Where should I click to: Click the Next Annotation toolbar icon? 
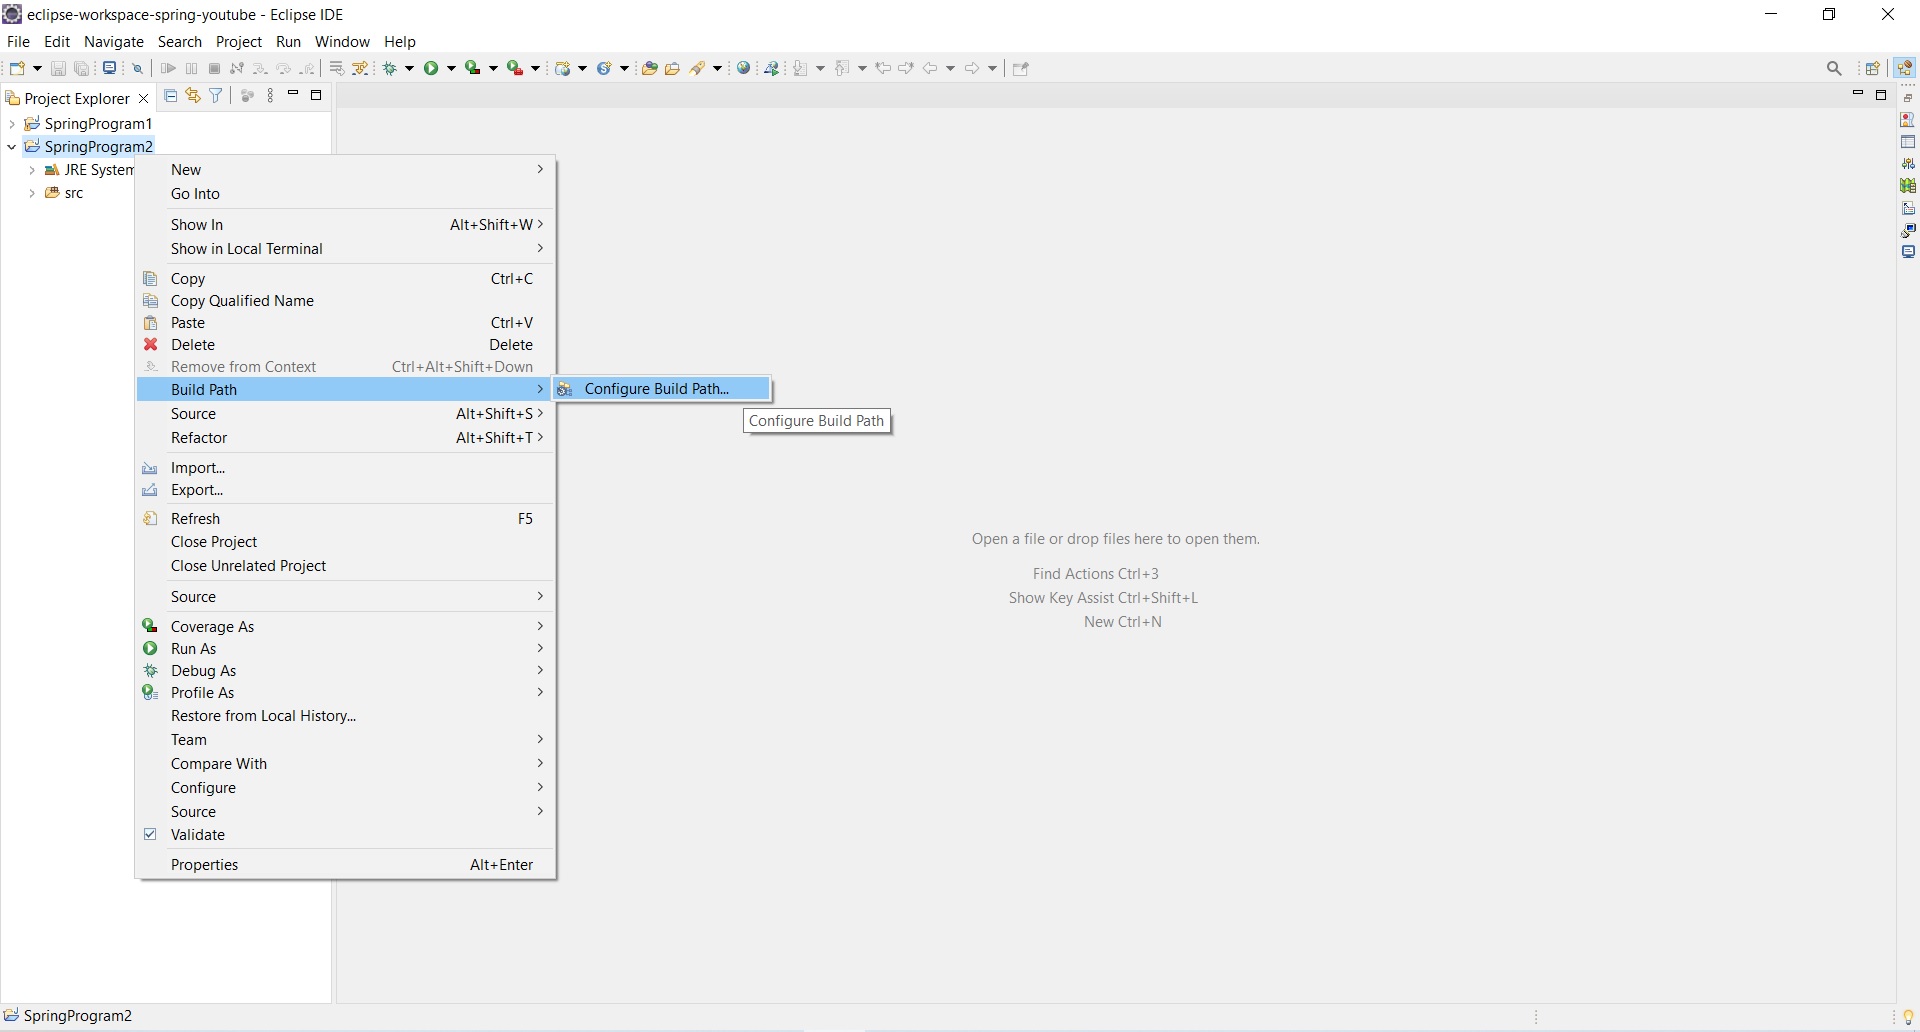pyautogui.click(x=802, y=69)
